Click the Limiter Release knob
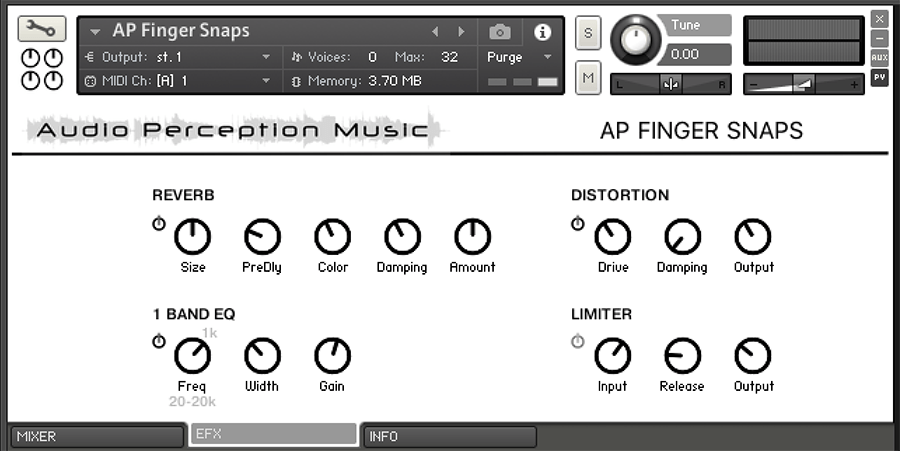900x451 pixels. point(682,356)
